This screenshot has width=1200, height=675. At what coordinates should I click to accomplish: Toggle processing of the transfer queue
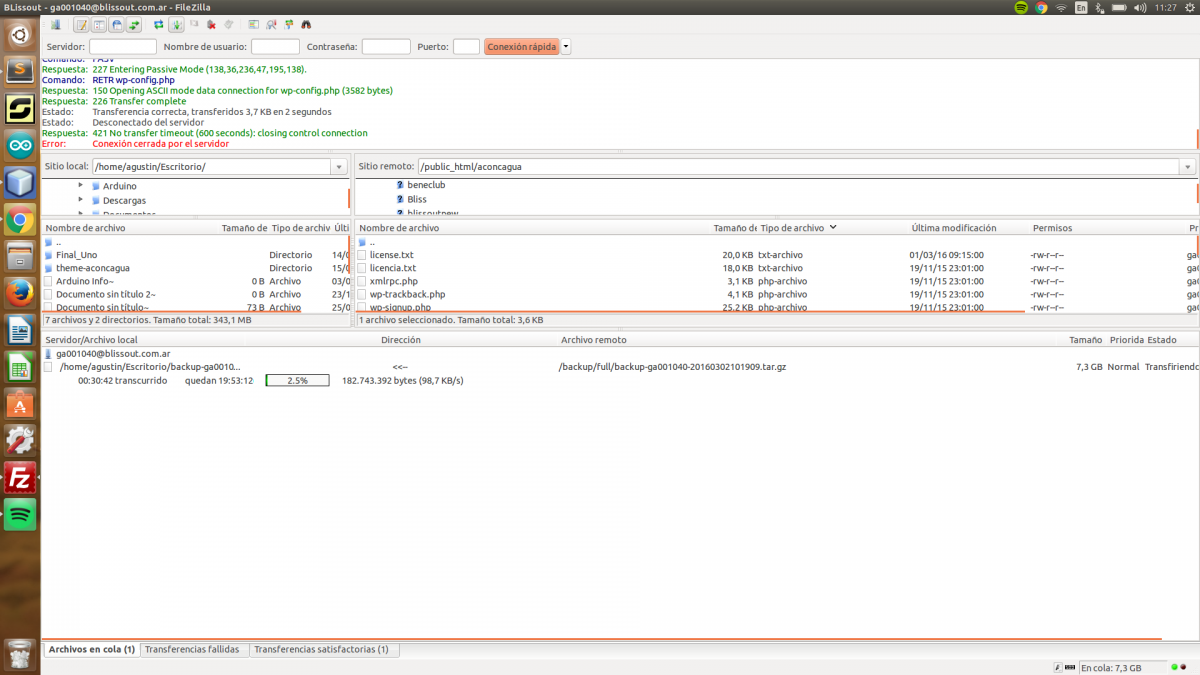[176, 24]
